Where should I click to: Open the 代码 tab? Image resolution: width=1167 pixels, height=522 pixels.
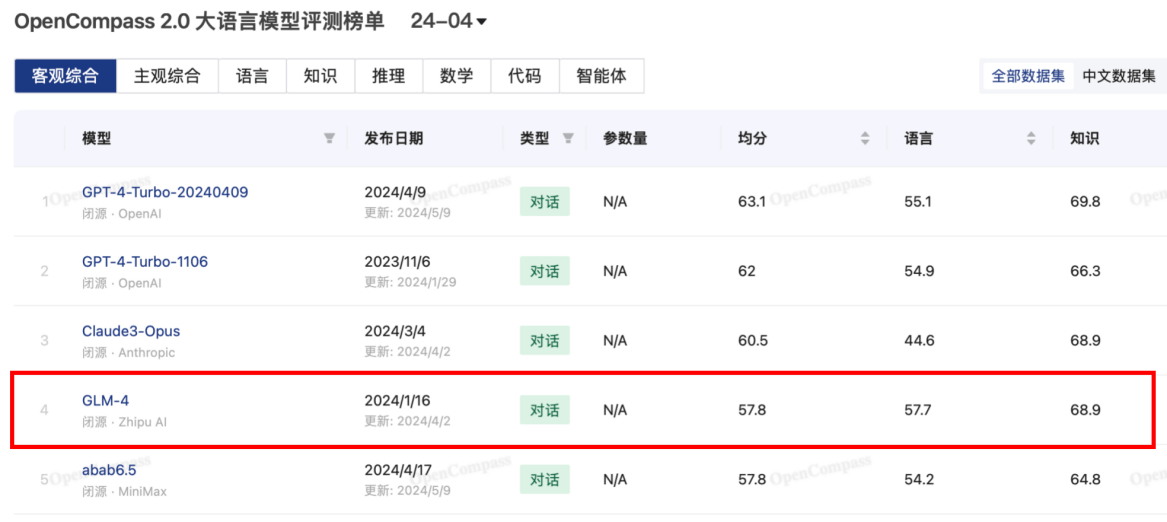pos(525,76)
